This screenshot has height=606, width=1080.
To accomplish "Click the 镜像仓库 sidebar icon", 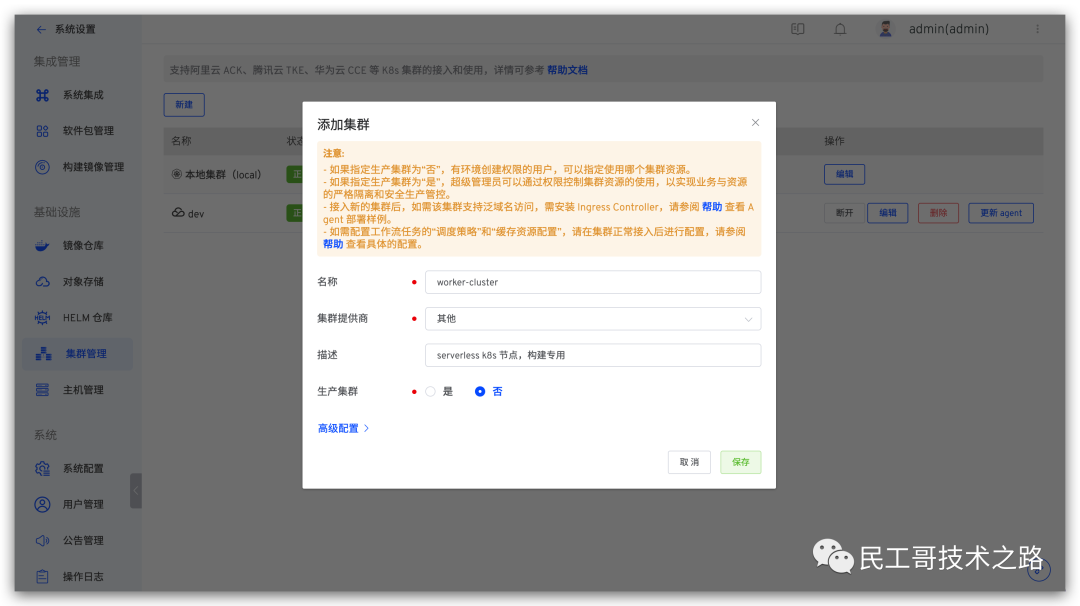I will pos(42,246).
